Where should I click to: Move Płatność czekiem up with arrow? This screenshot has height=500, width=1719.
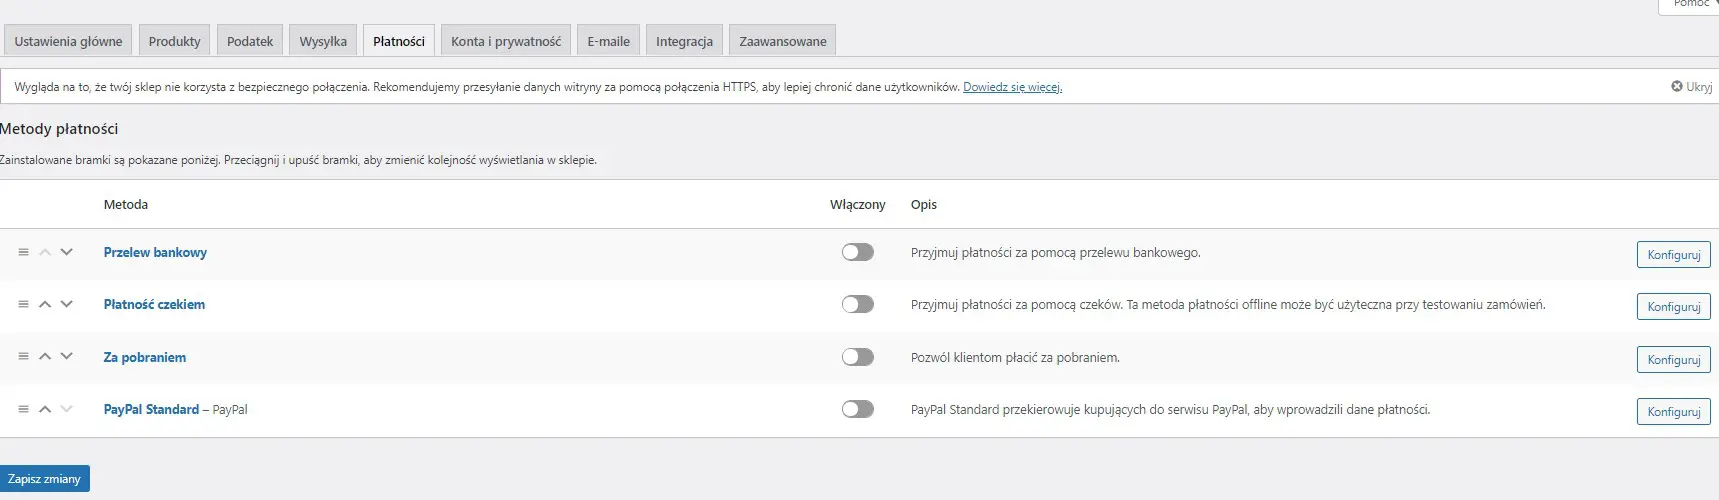45,304
